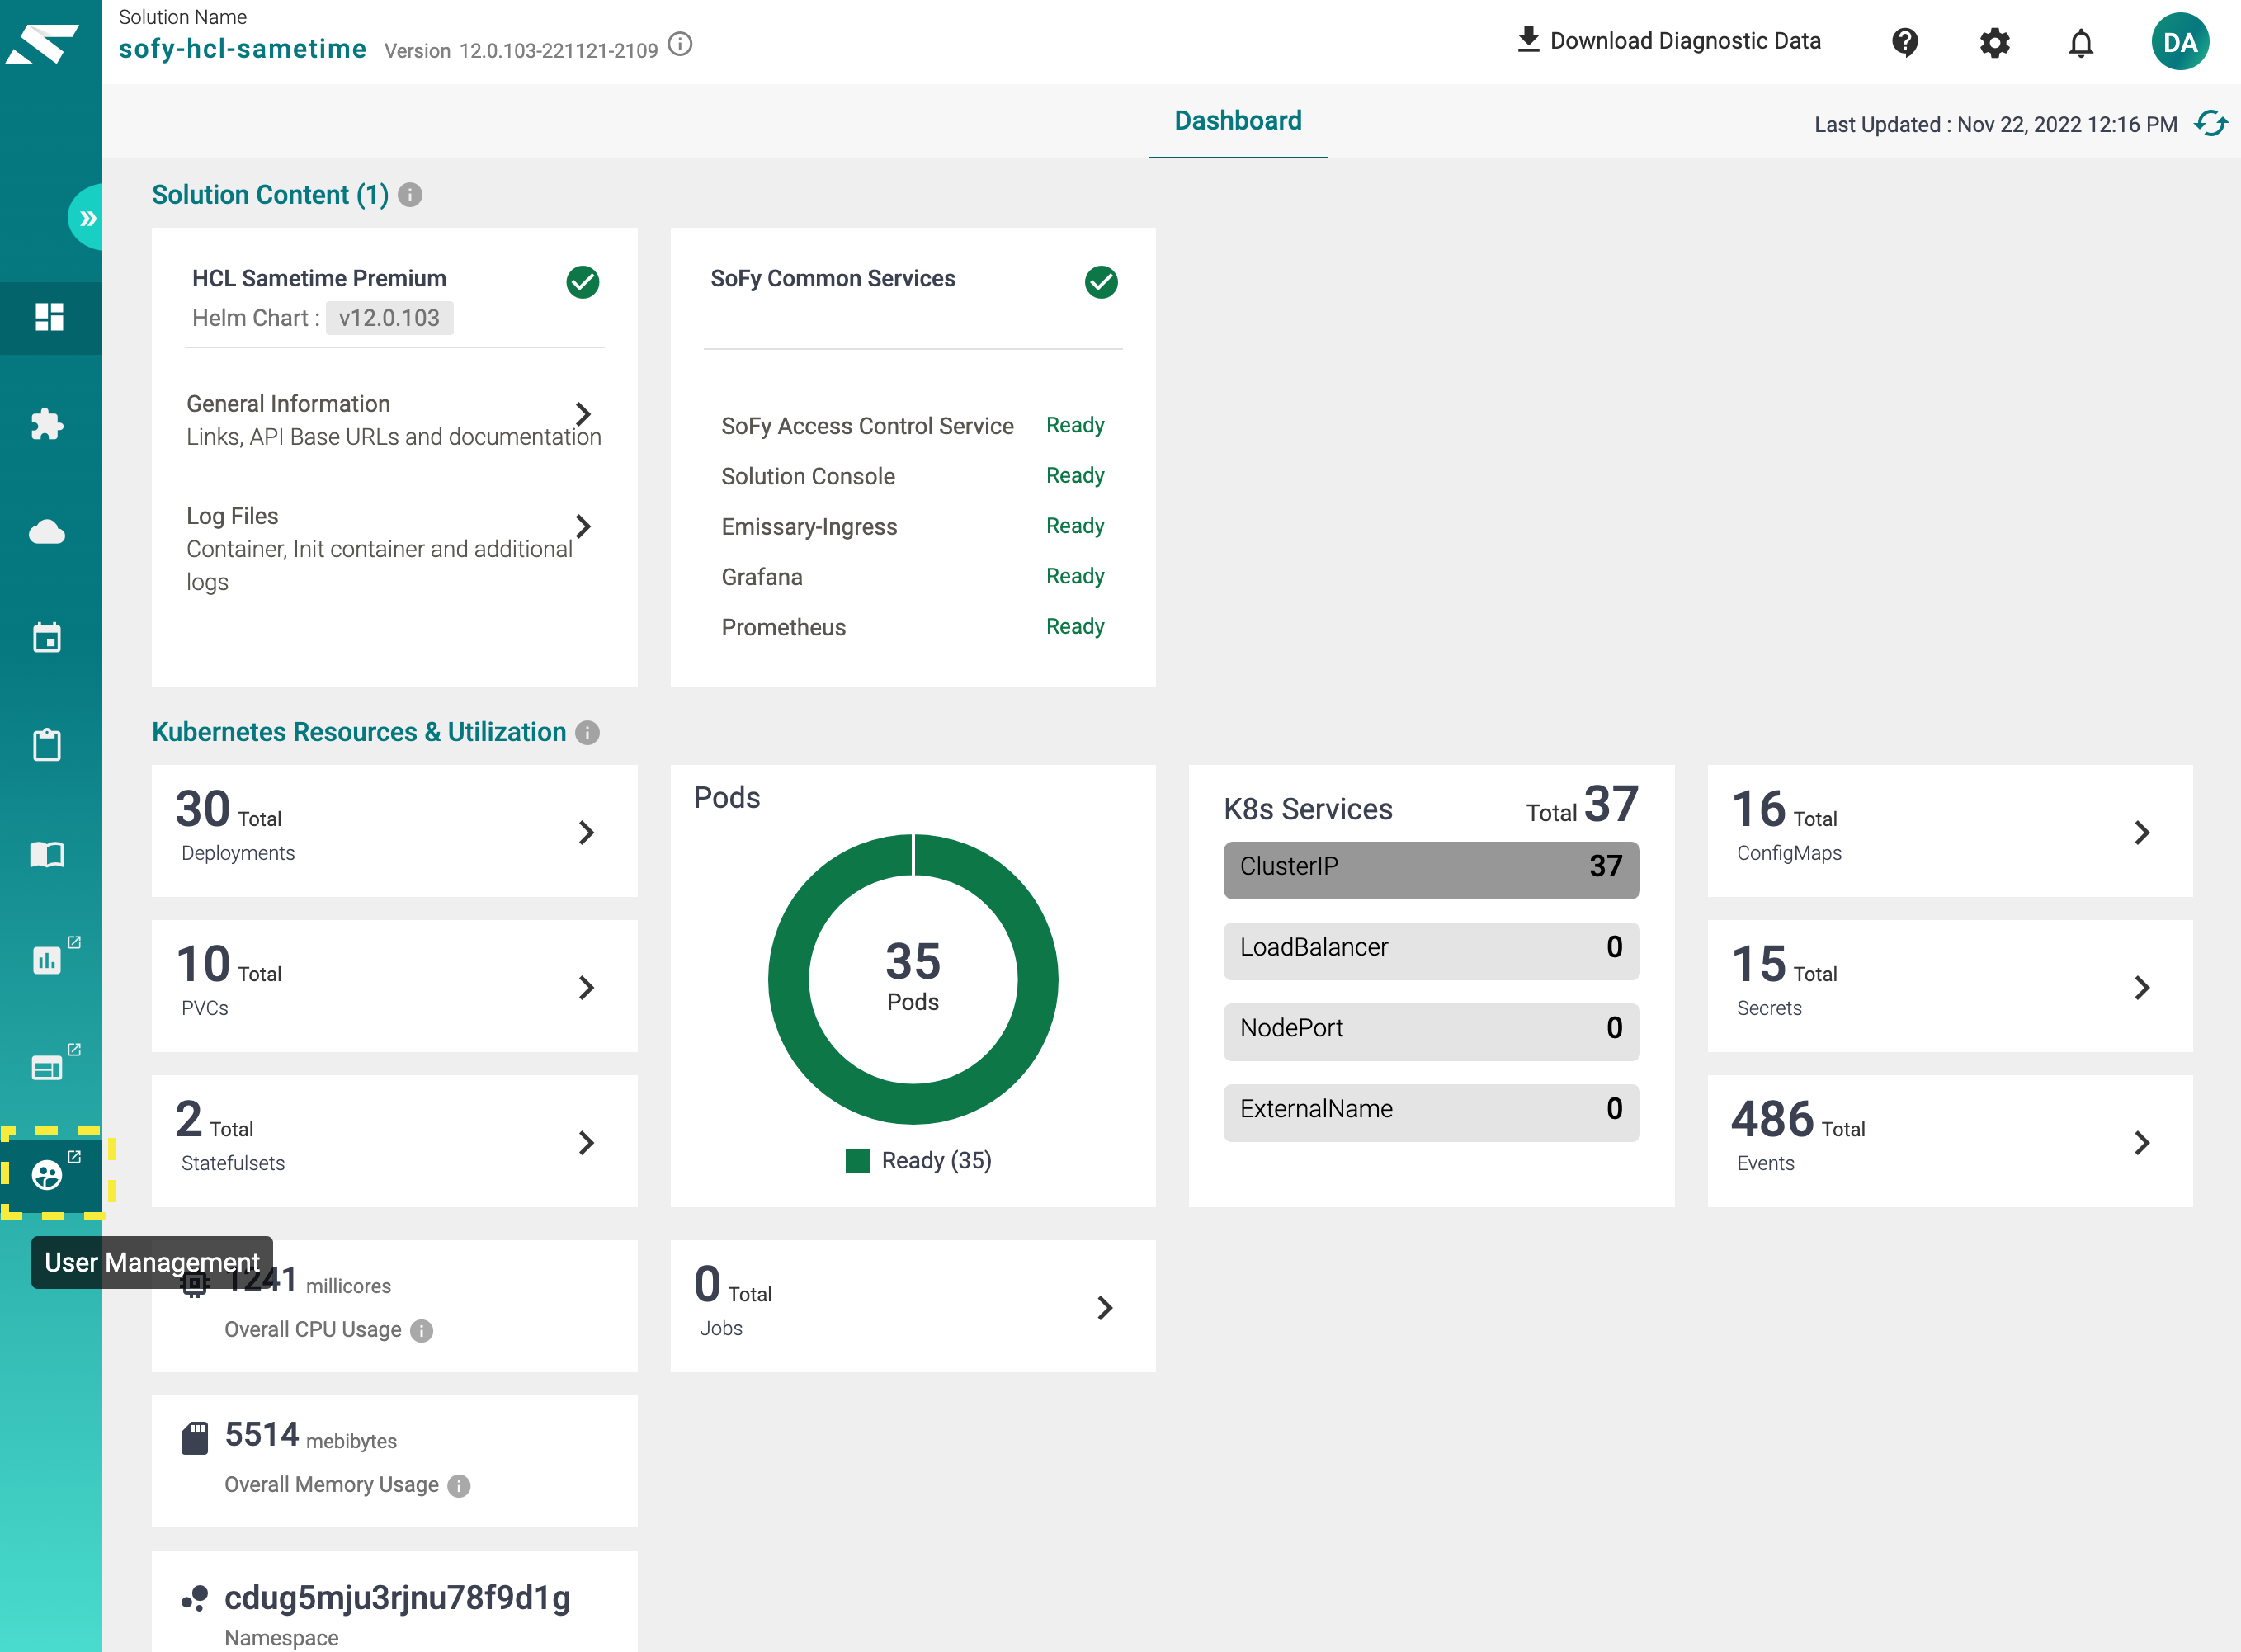Open the notifications bell icon
This screenshot has height=1652, width=2241.
point(2081,43)
